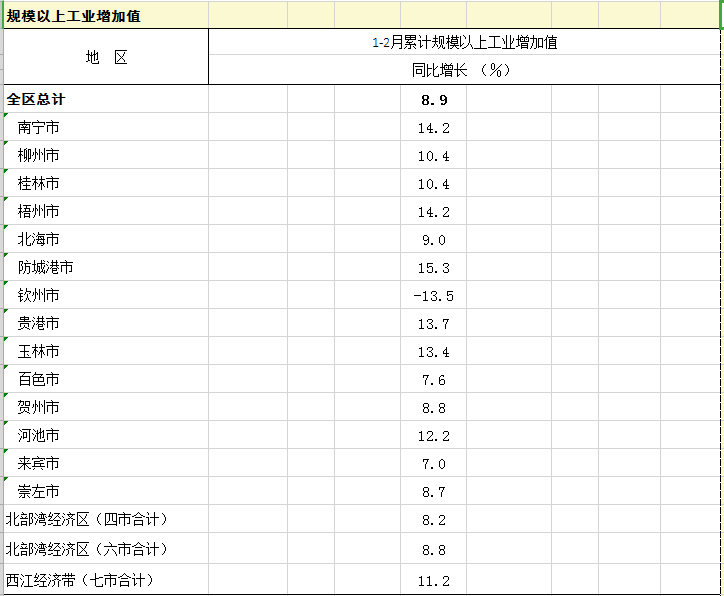The height and width of the screenshot is (596, 724).
Task: Click the 14.2 value for 梧州市
Action: click(434, 212)
